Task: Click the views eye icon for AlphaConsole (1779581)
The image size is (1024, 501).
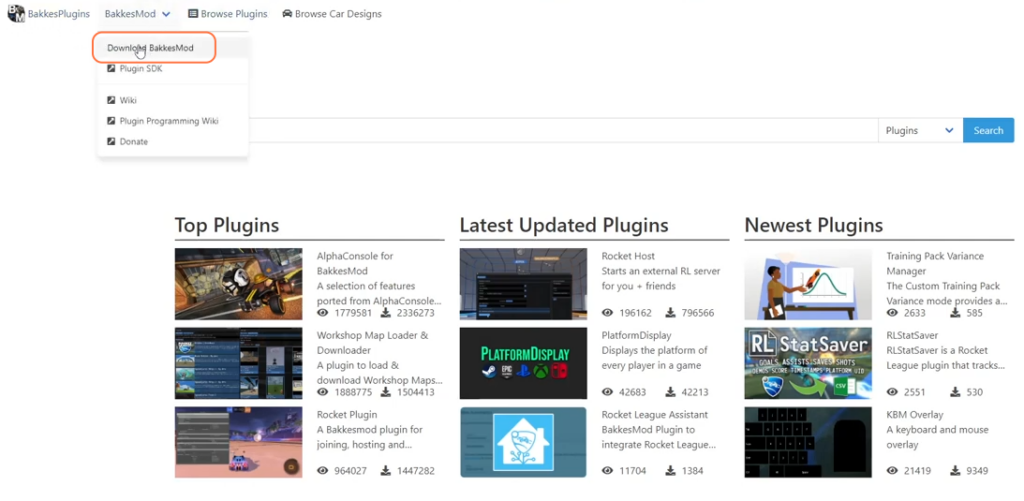Action: tap(323, 313)
